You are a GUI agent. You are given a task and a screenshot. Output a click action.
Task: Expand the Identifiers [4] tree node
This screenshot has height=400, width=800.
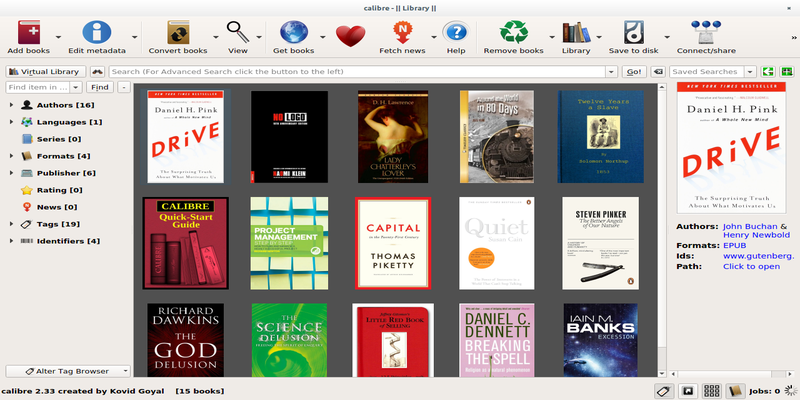11,241
